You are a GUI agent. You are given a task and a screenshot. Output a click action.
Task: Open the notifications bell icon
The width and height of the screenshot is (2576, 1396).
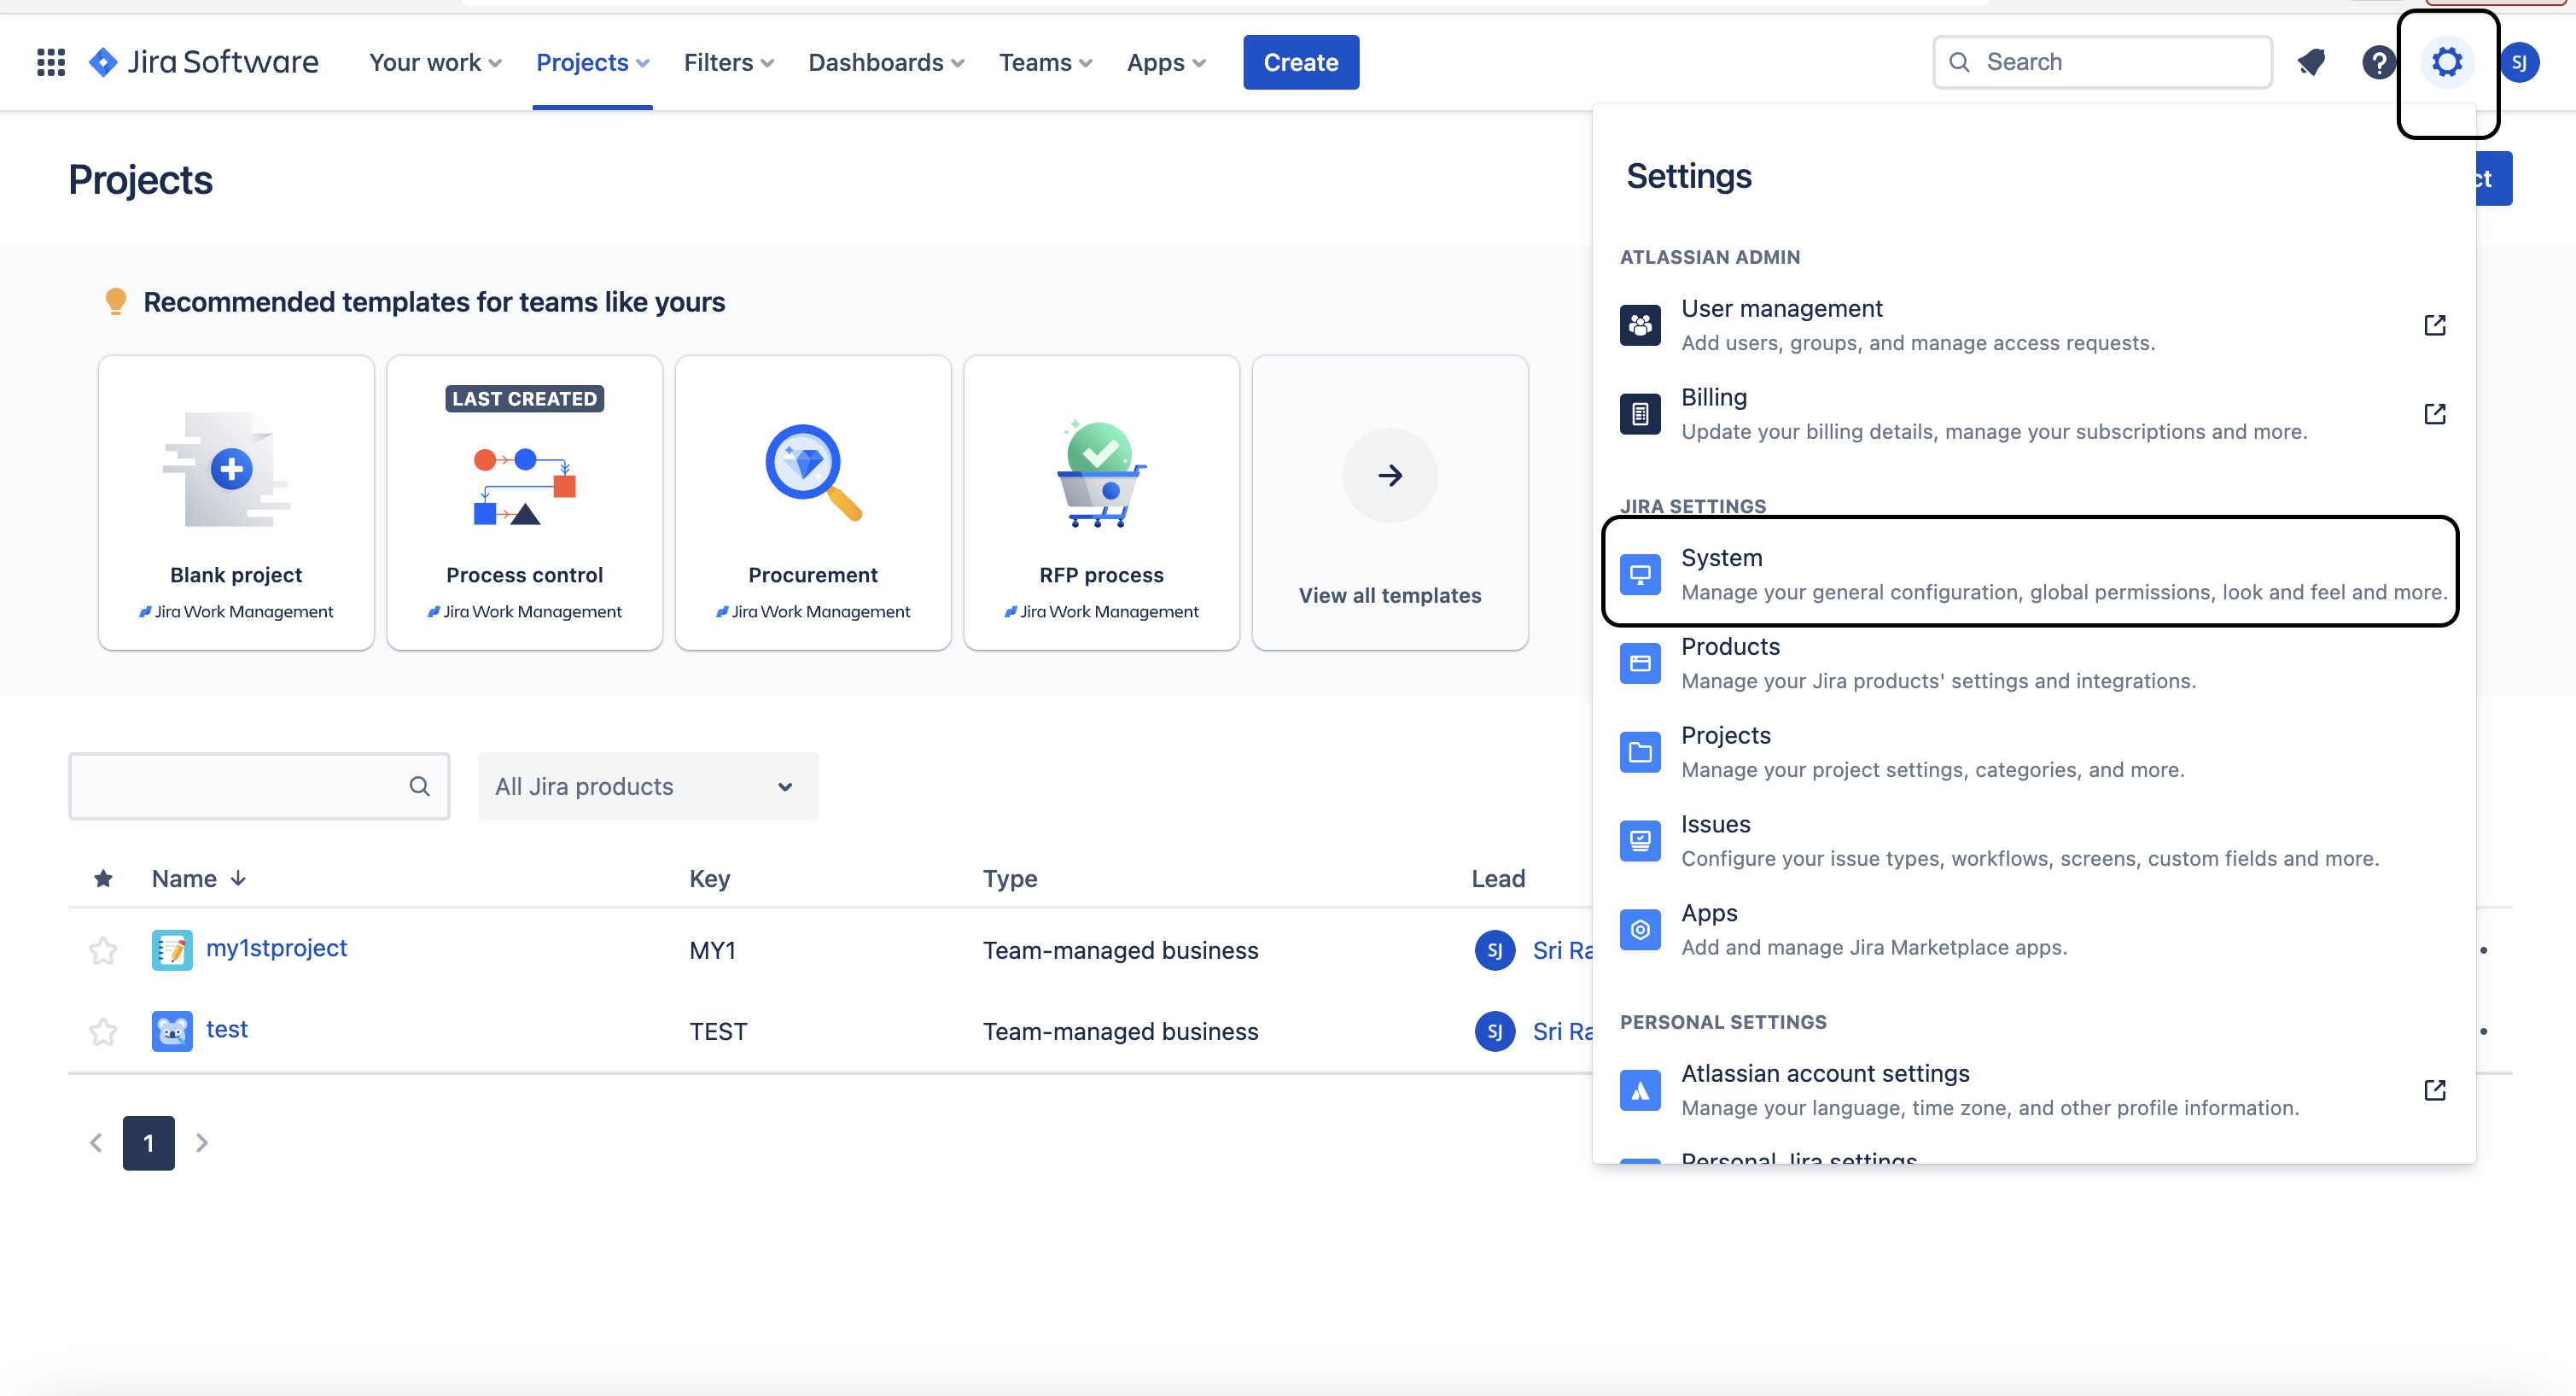click(2311, 62)
